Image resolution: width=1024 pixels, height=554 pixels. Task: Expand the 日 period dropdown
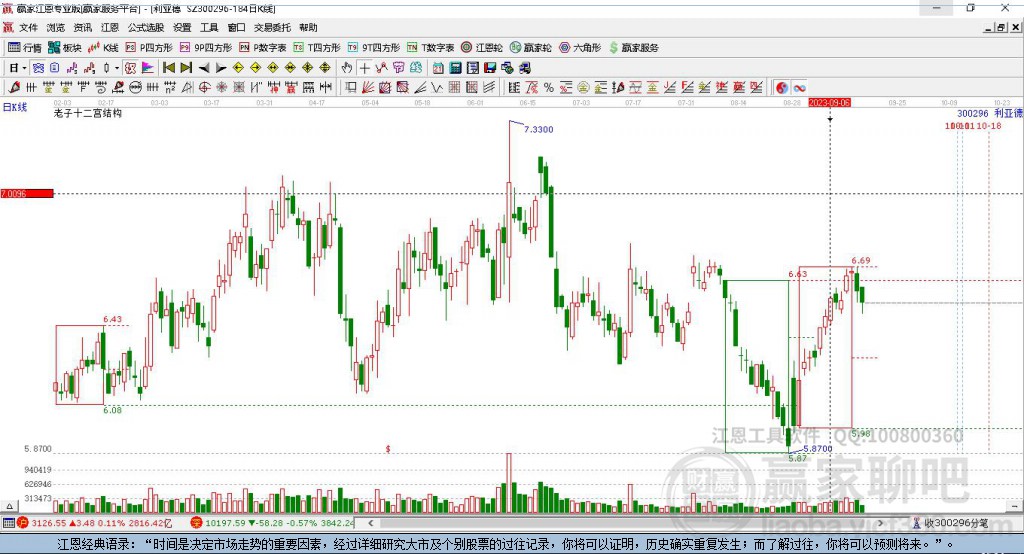tap(24, 68)
